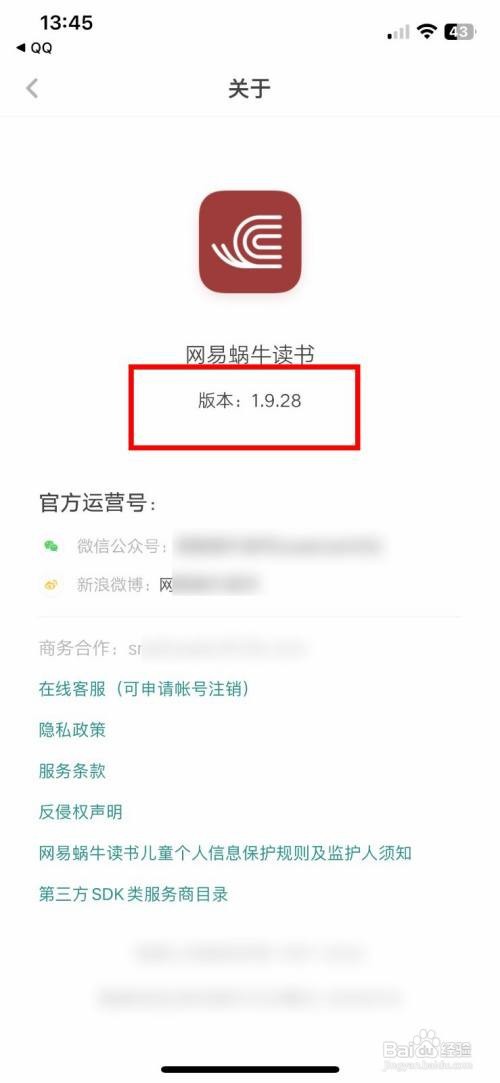
Task: Open the 服务条款 link
Action: (x=72, y=771)
